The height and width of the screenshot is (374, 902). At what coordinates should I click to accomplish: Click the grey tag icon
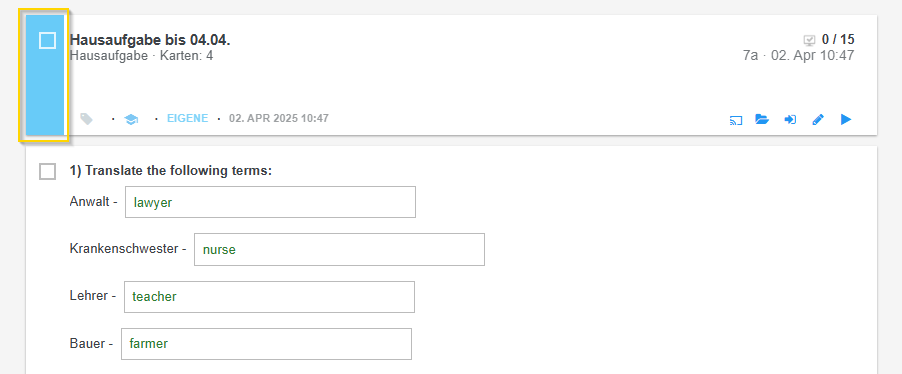[86, 119]
